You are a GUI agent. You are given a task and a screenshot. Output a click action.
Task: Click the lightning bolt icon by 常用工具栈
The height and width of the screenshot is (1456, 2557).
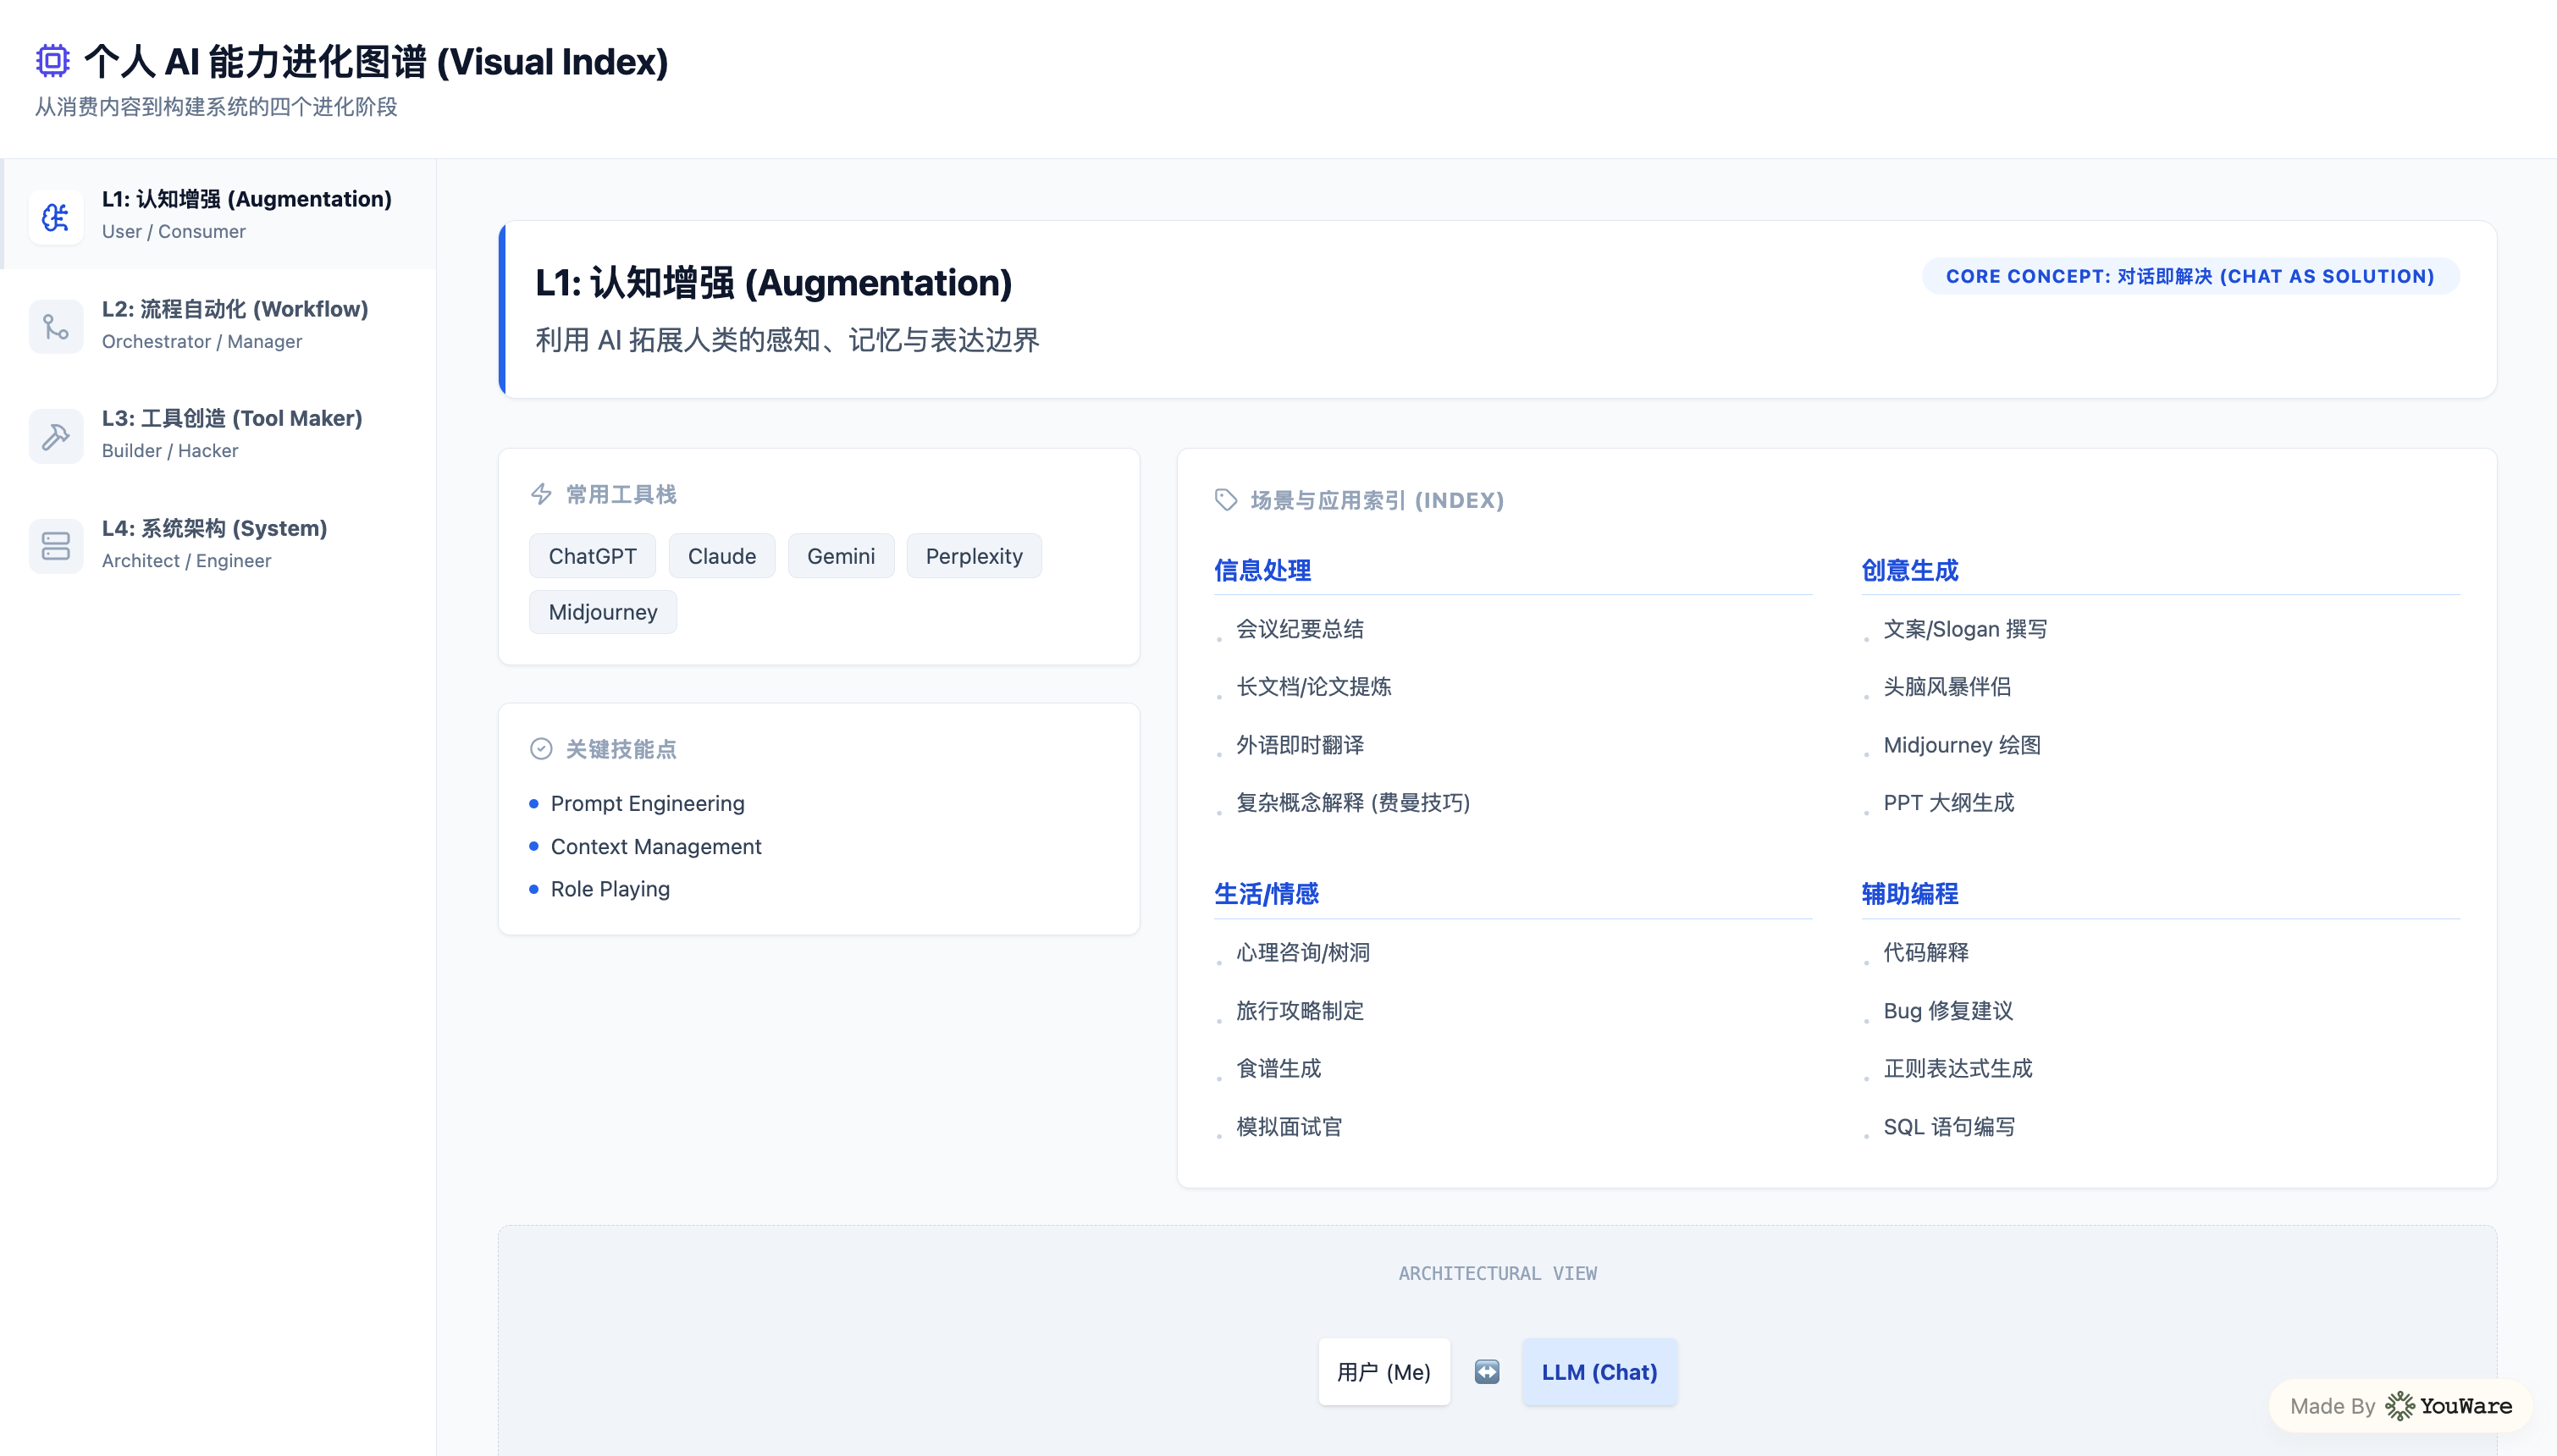click(x=541, y=494)
